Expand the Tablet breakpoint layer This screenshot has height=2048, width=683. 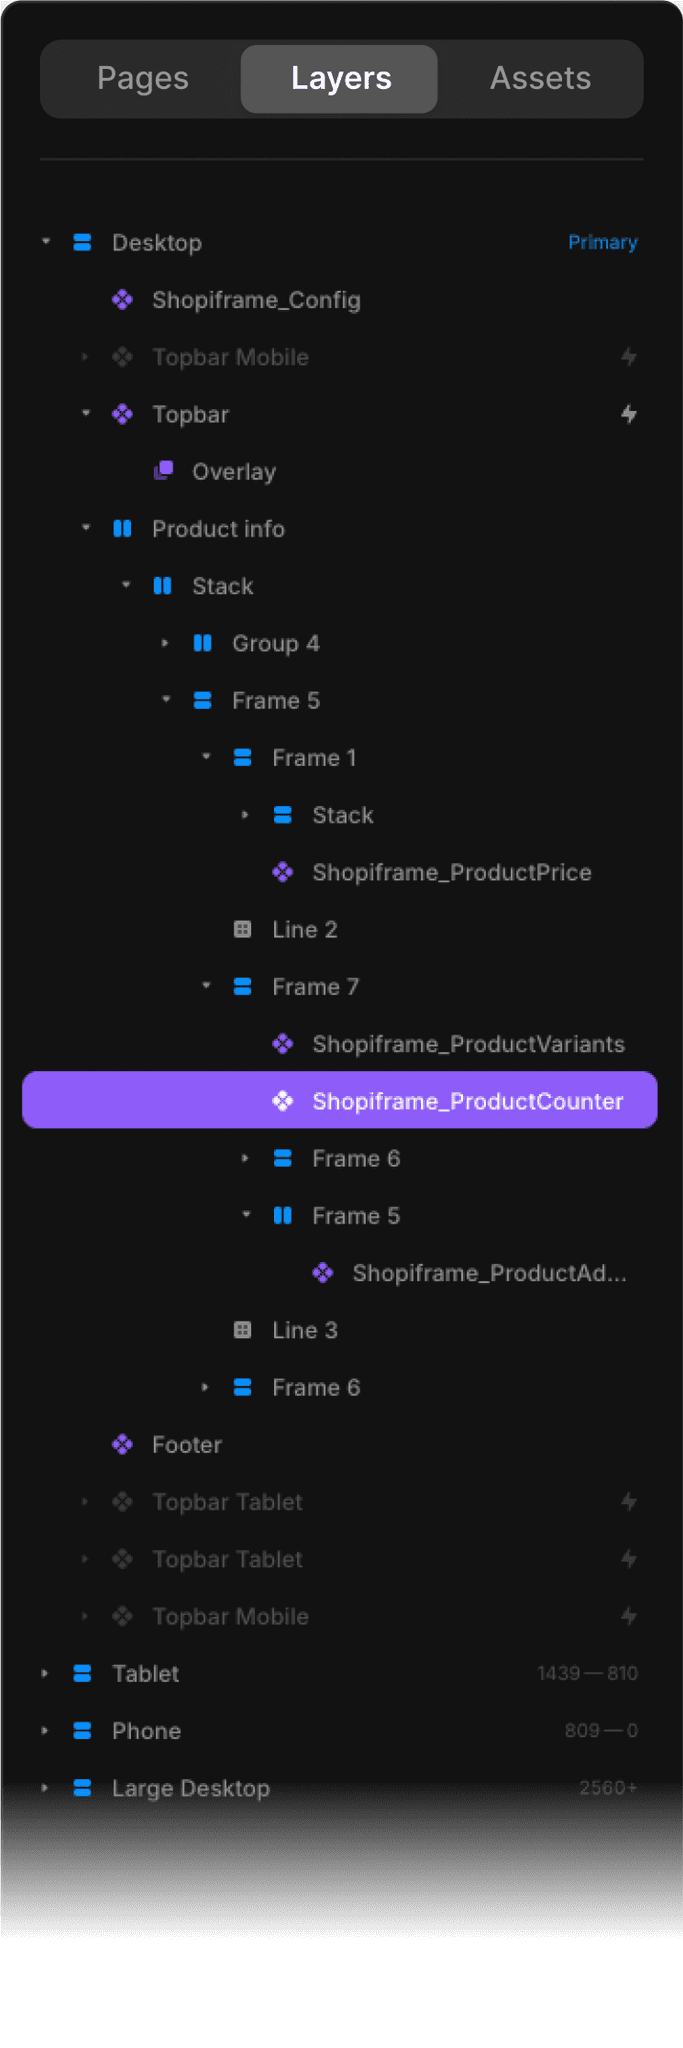tap(45, 1674)
